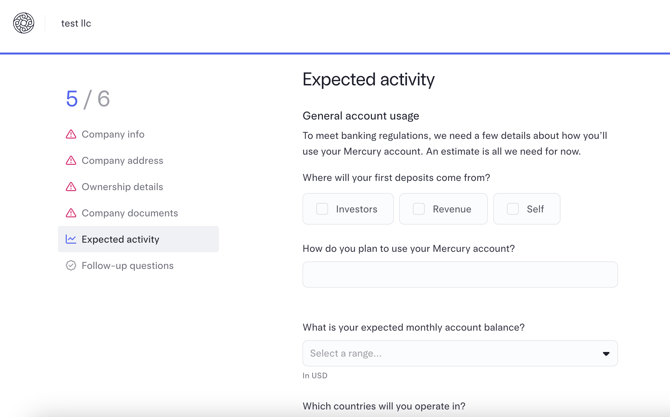
Task: Click warning icon beside Company documents
Action: (71, 213)
